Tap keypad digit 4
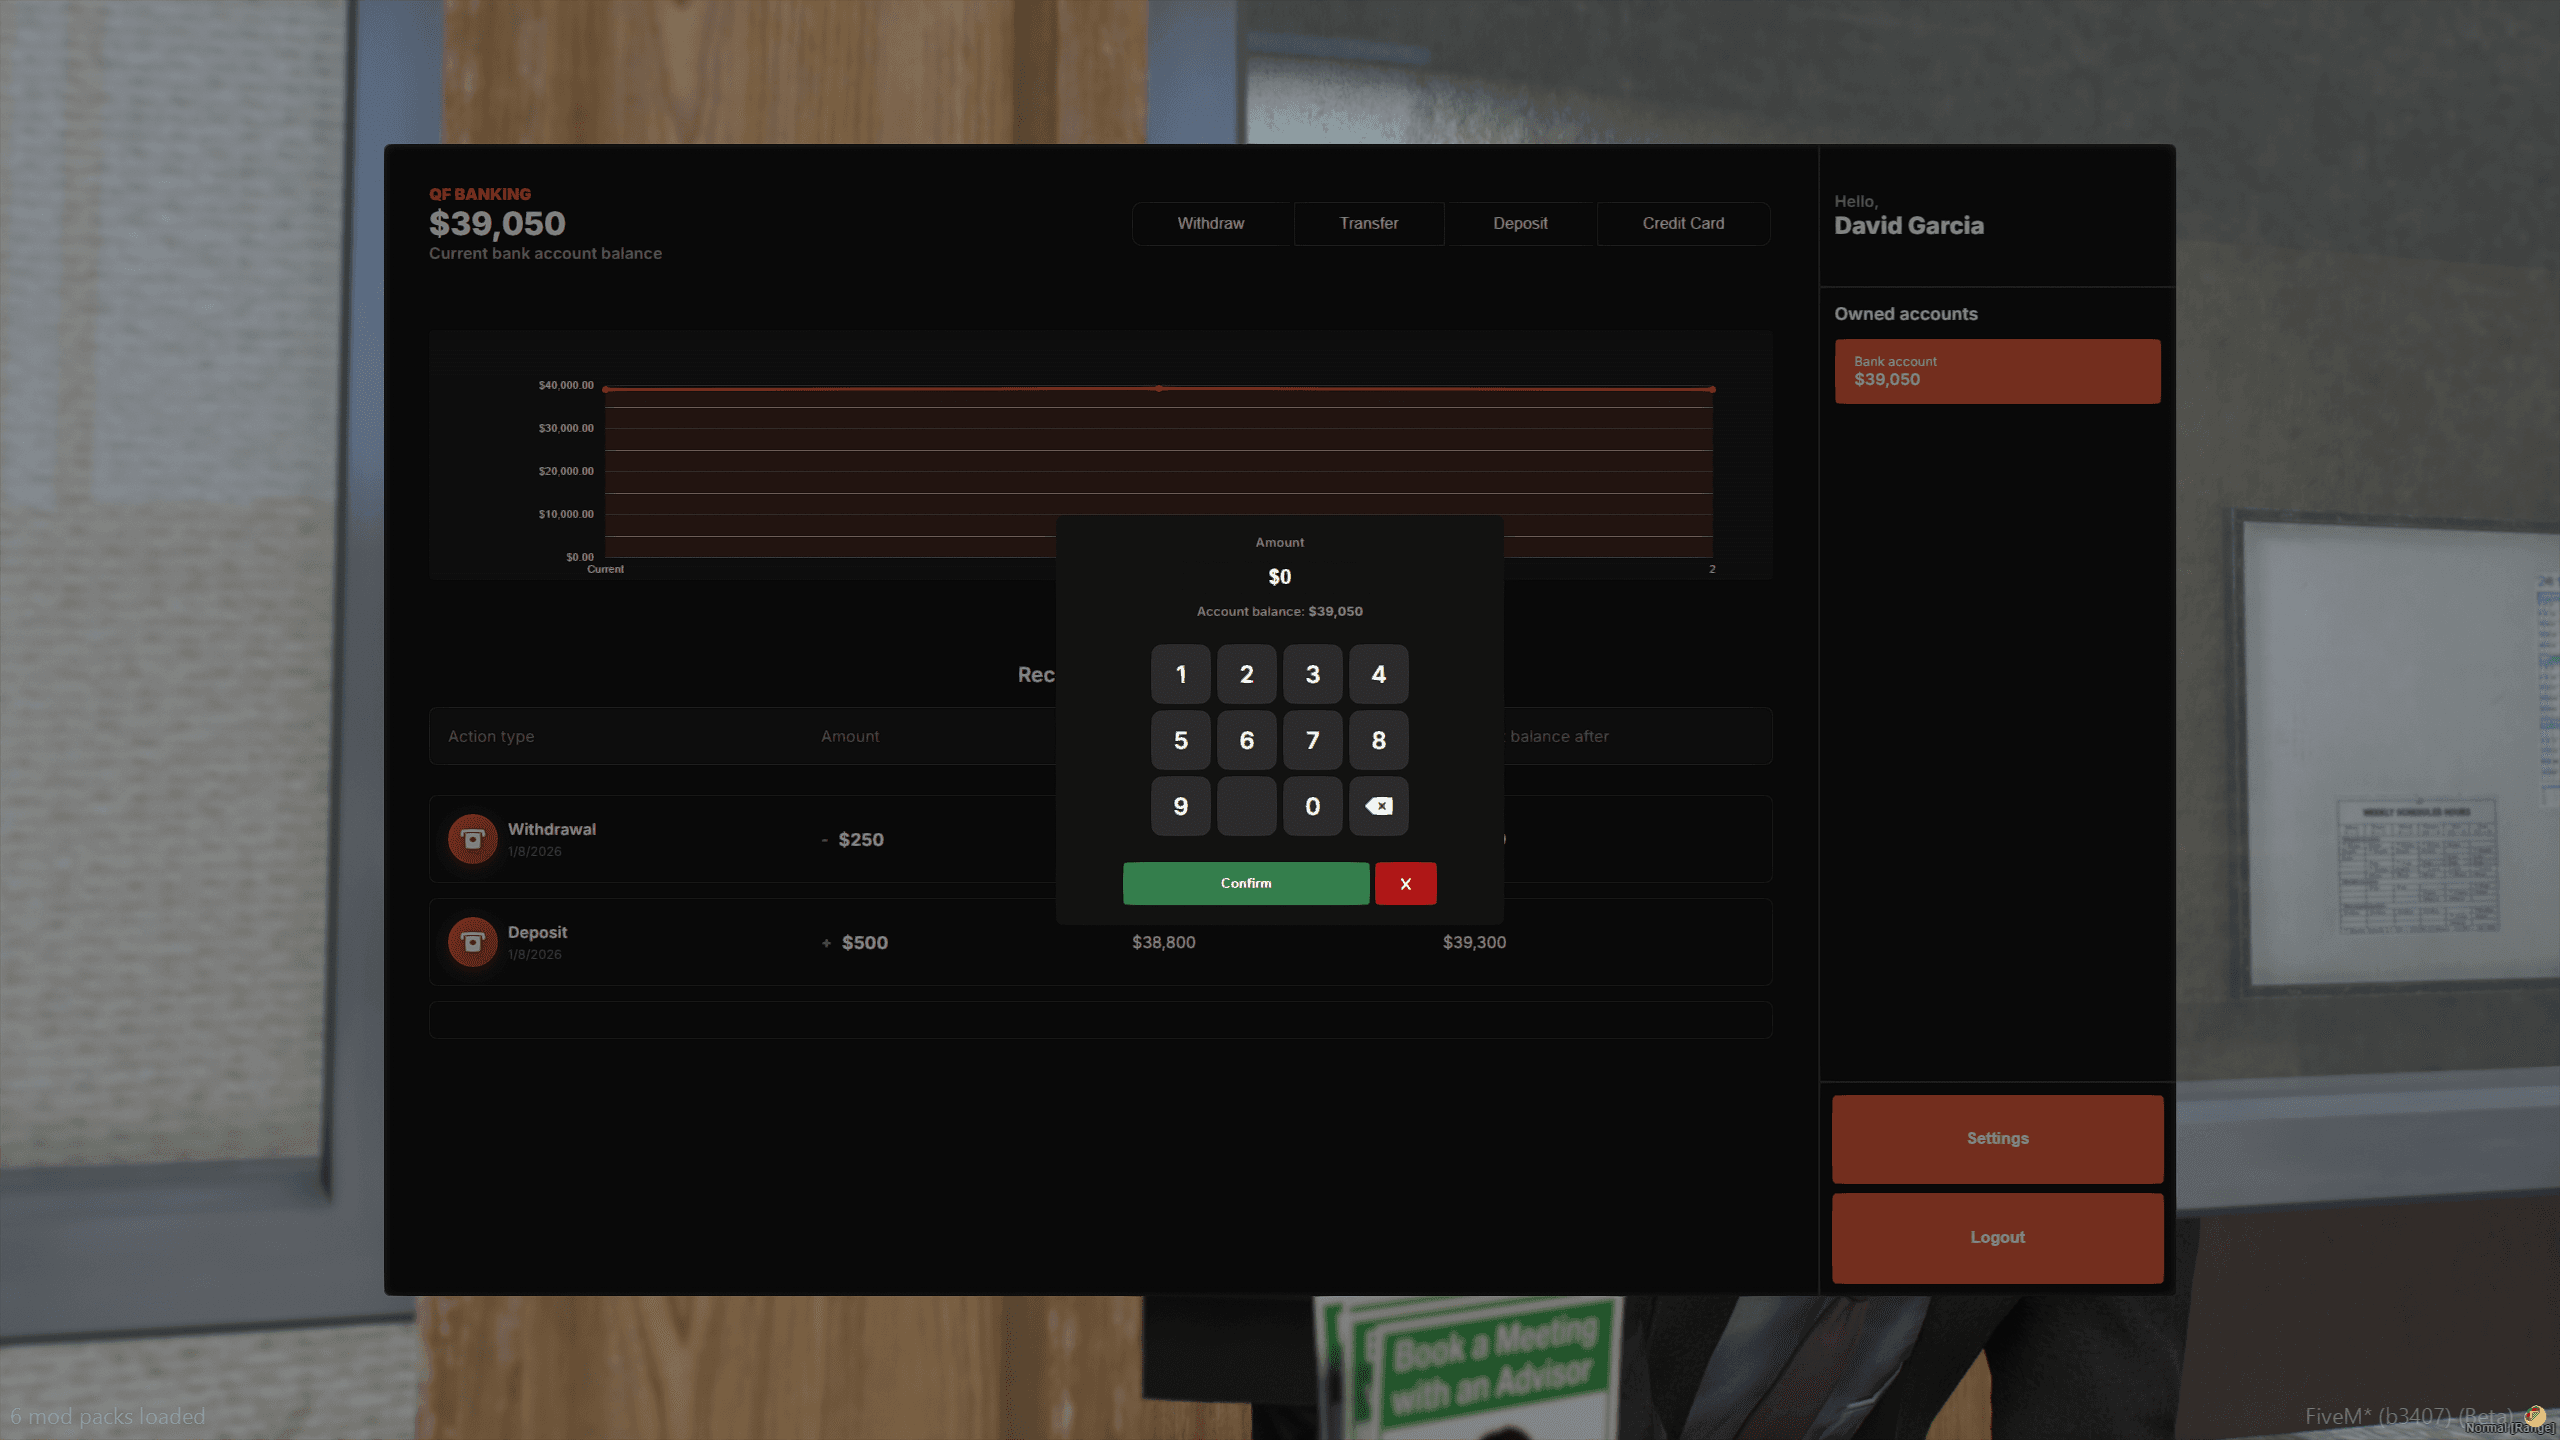 click(1378, 674)
